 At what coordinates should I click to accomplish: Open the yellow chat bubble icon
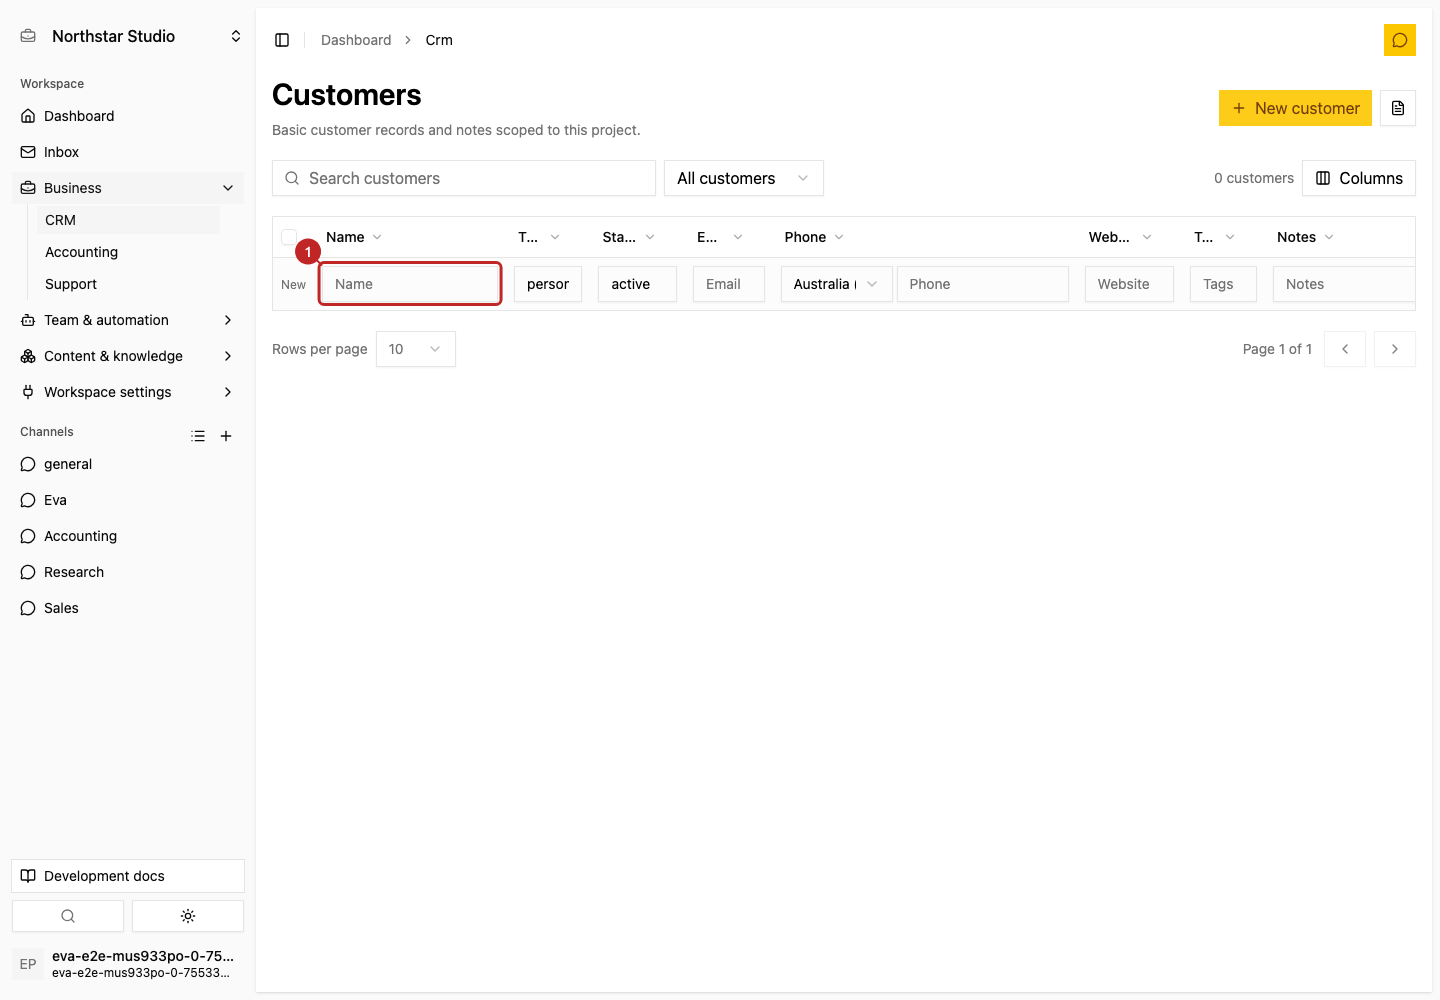point(1400,40)
